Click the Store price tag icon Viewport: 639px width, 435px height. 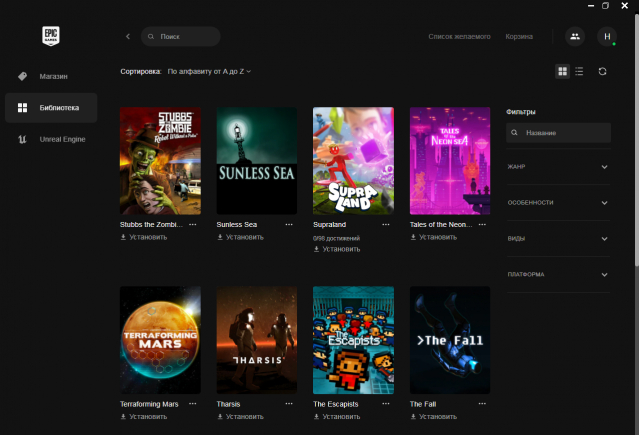click(x=22, y=76)
